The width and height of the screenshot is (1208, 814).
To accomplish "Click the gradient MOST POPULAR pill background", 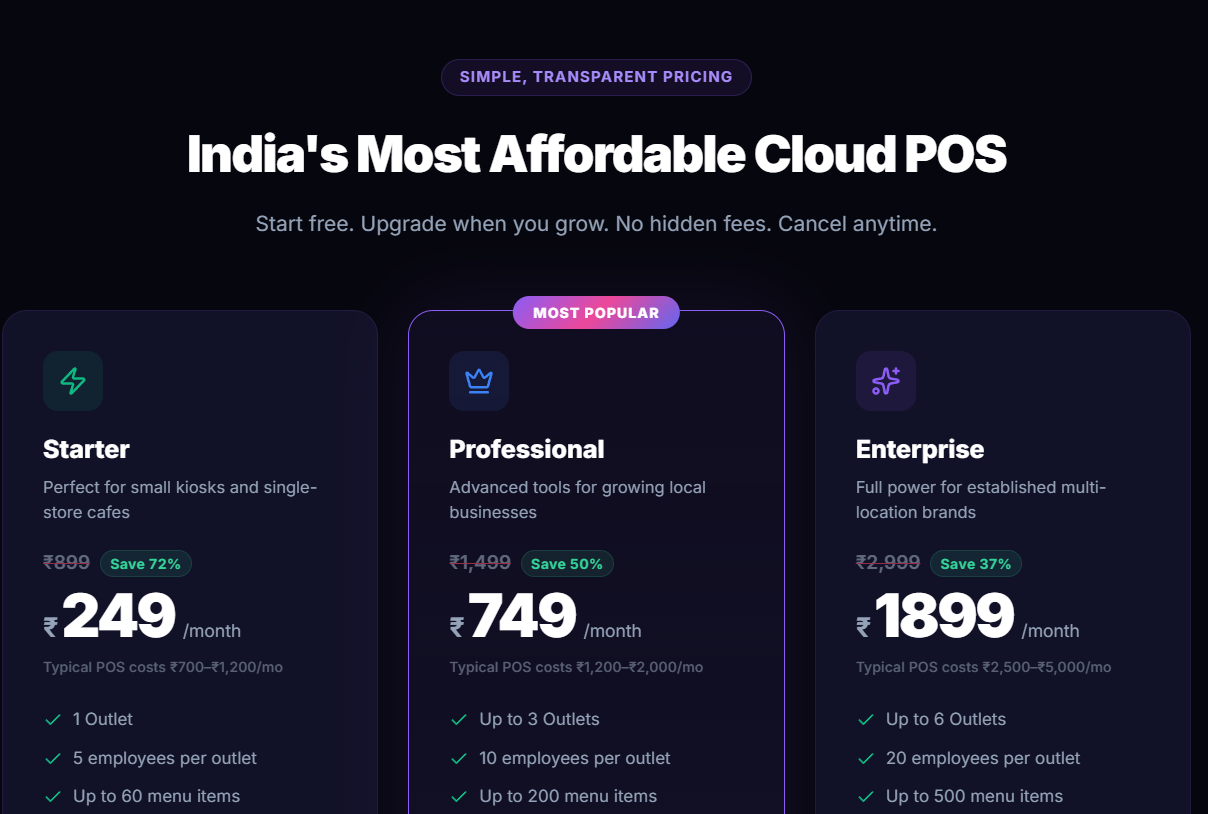I will [x=596, y=312].
